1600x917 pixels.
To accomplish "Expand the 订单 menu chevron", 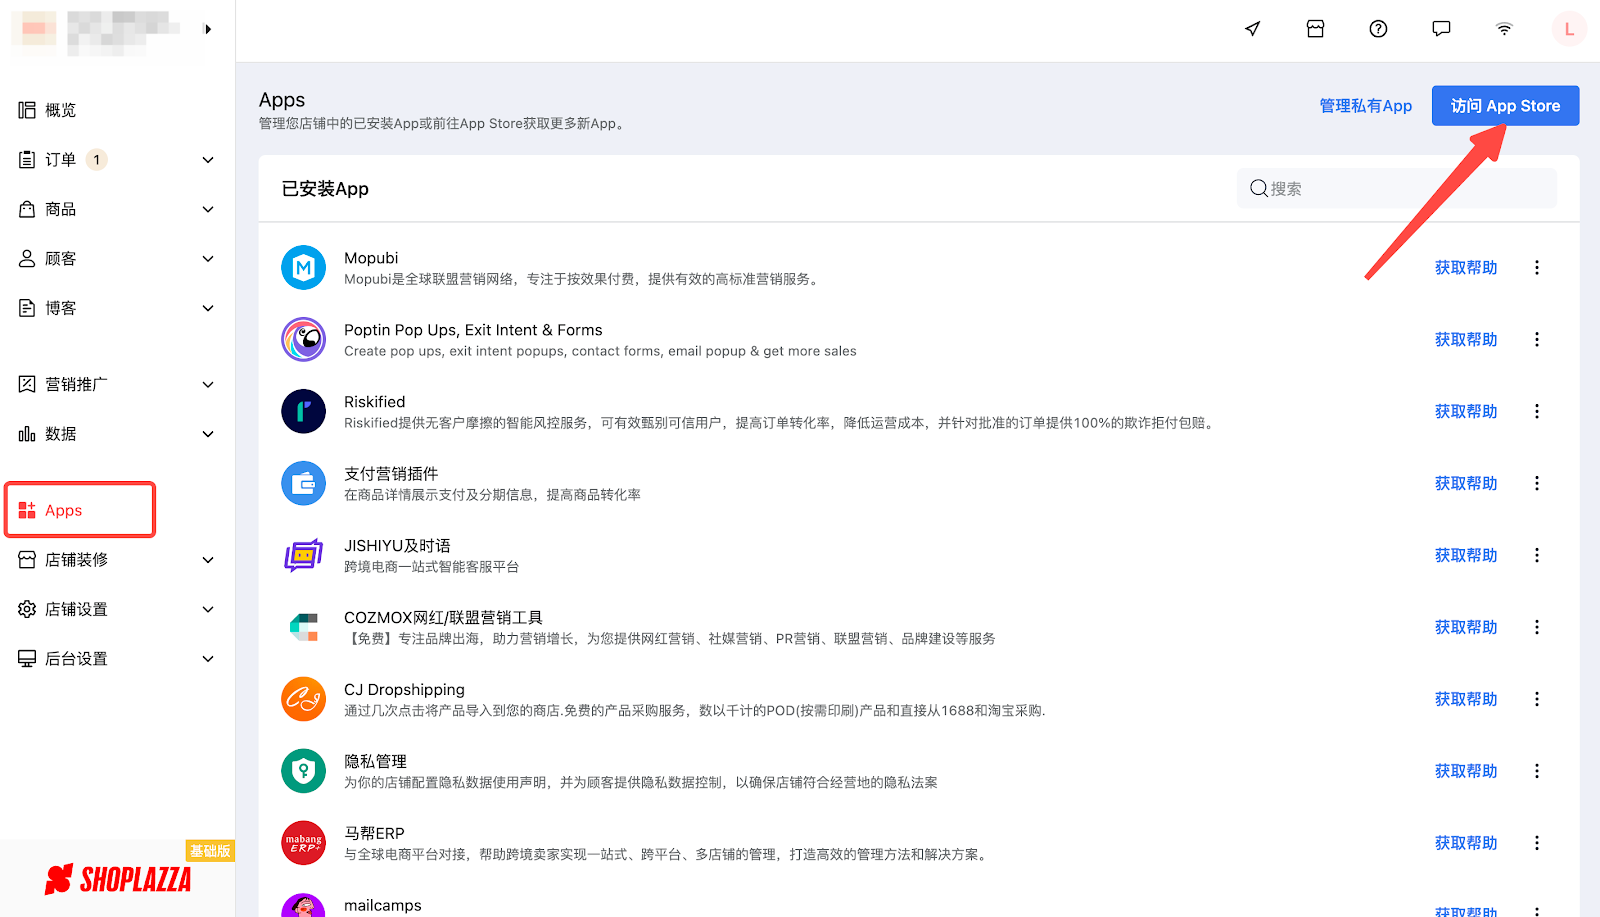I will point(208,160).
